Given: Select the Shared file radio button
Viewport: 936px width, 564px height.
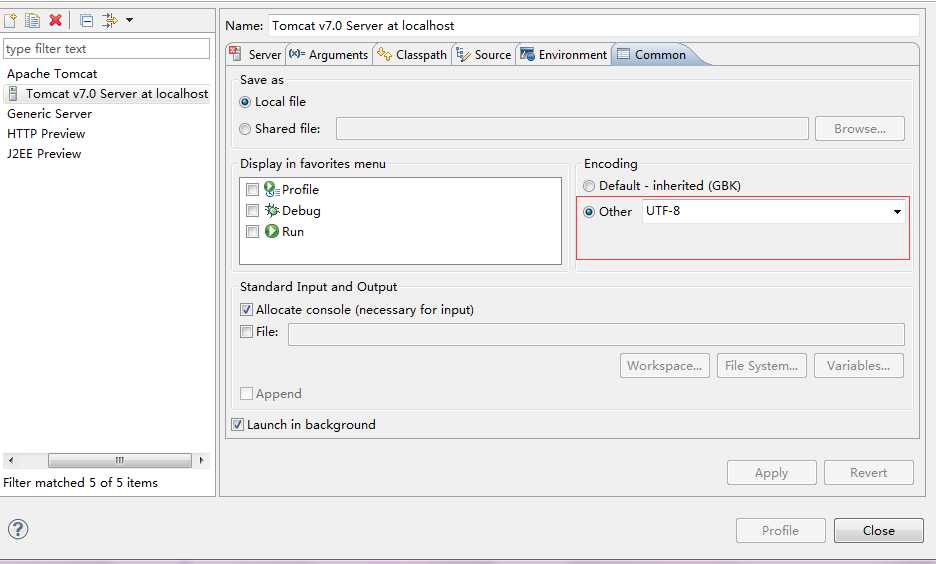Looking at the screenshot, I should 245,129.
